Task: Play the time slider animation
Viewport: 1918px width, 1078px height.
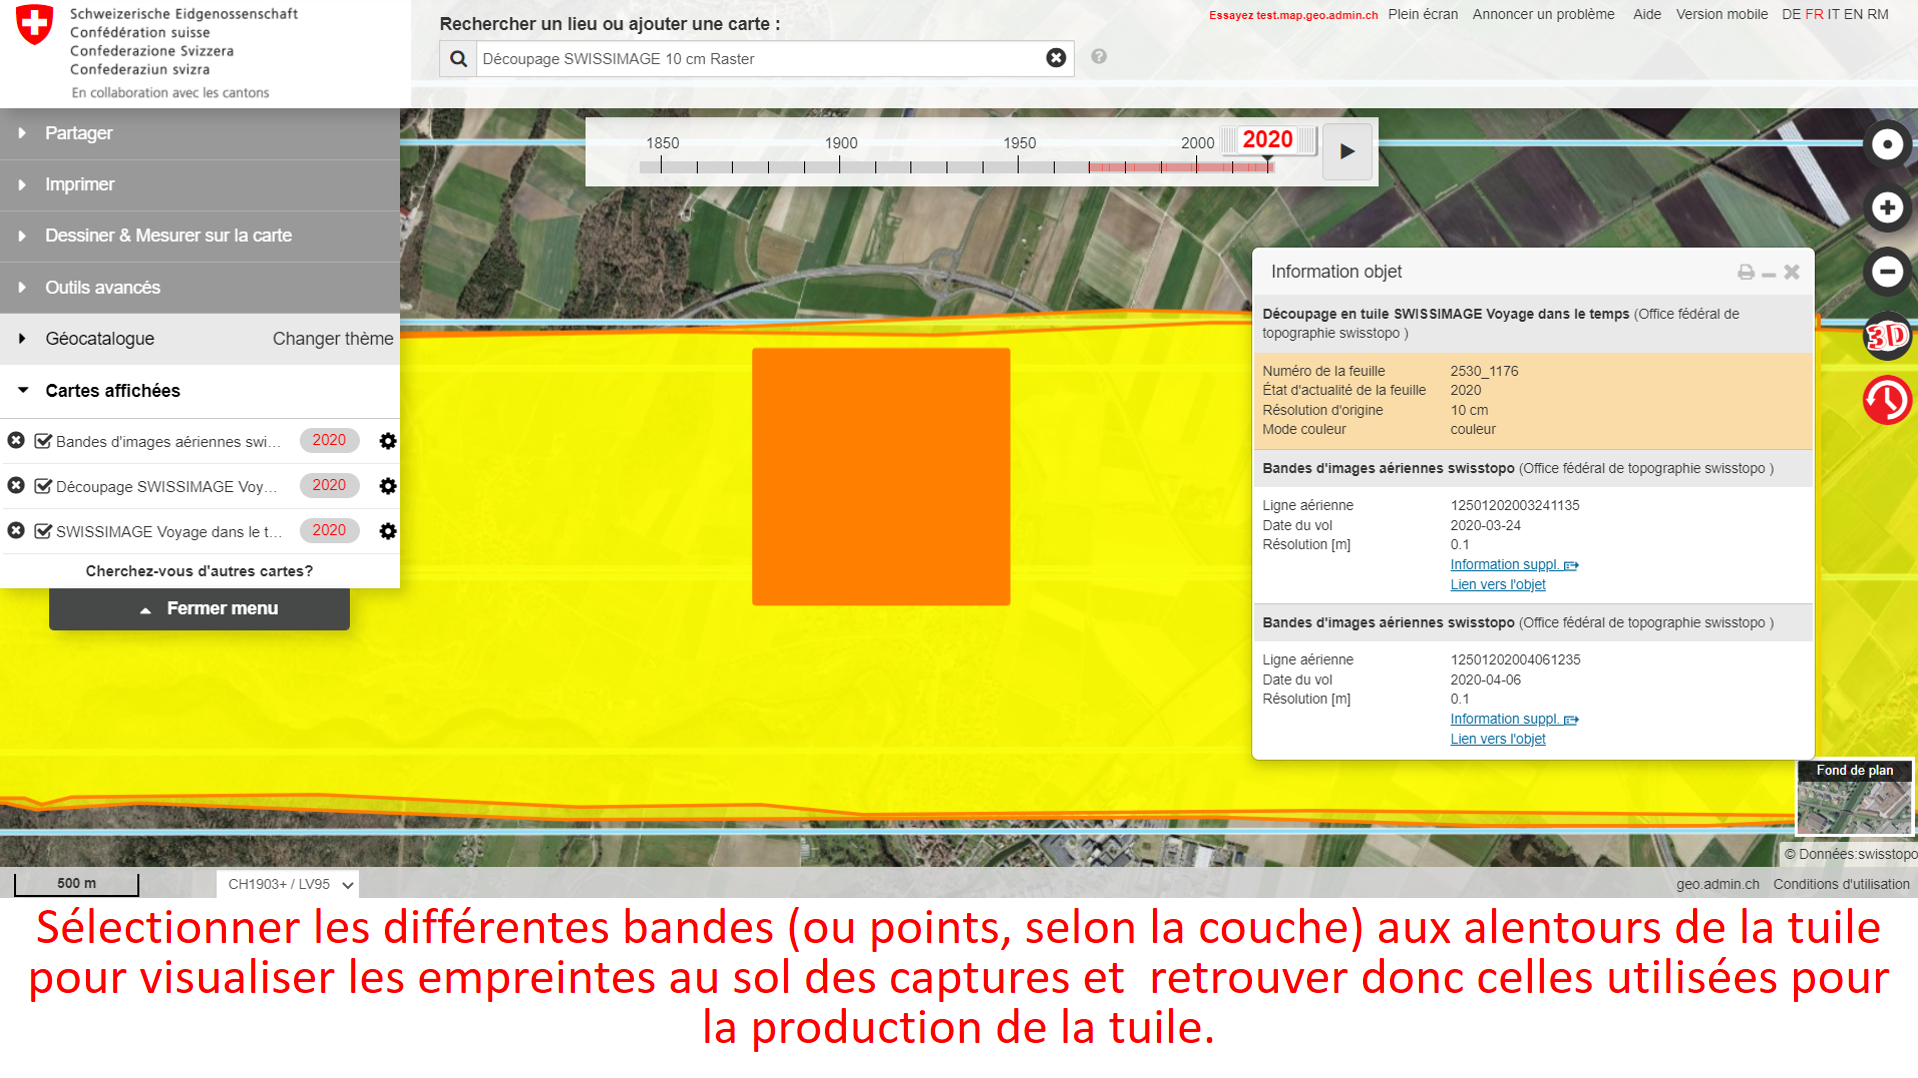Action: tap(1347, 152)
